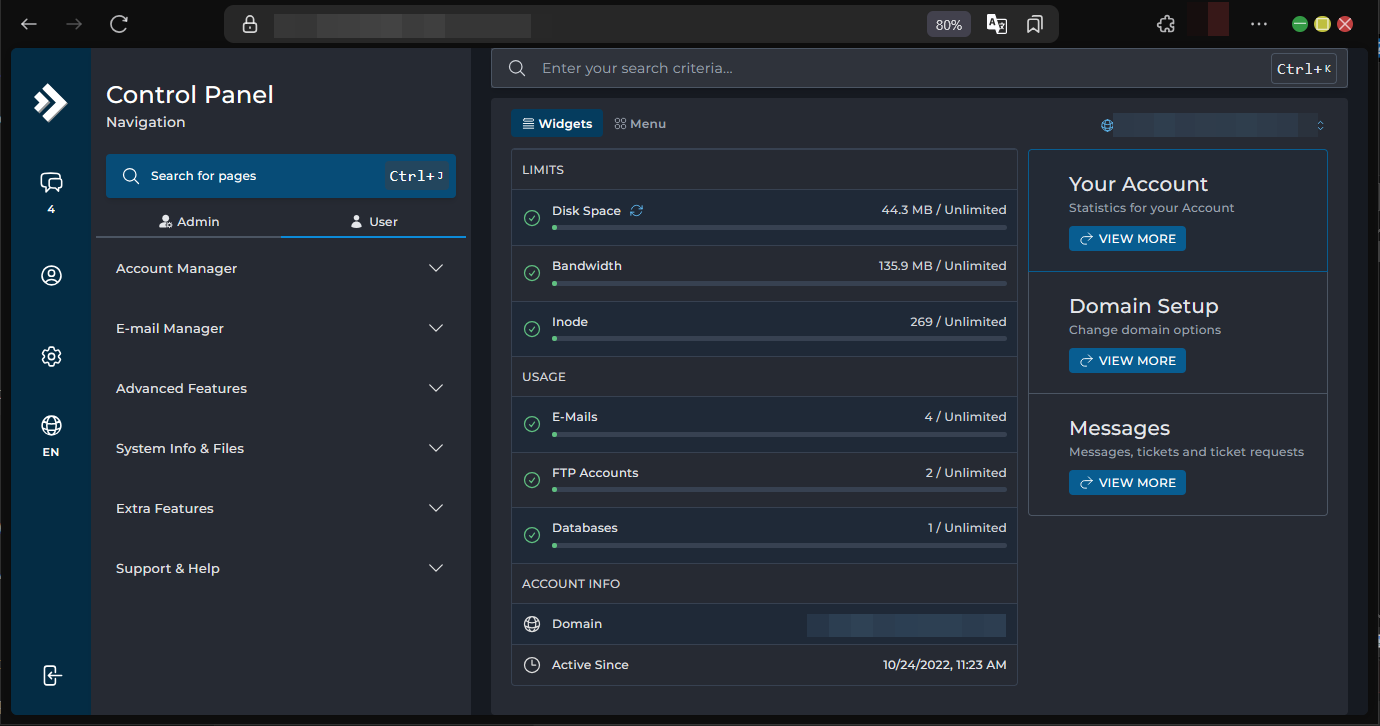
Task: Click the globe icon in domain selector
Action: (x=1107, y=125)
